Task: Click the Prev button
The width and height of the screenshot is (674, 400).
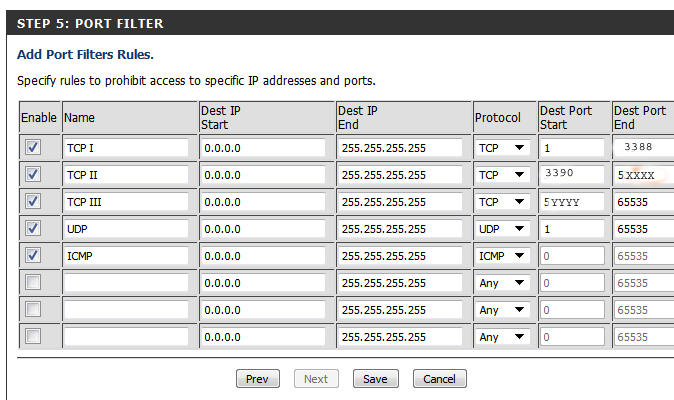Action: (257, 379)
